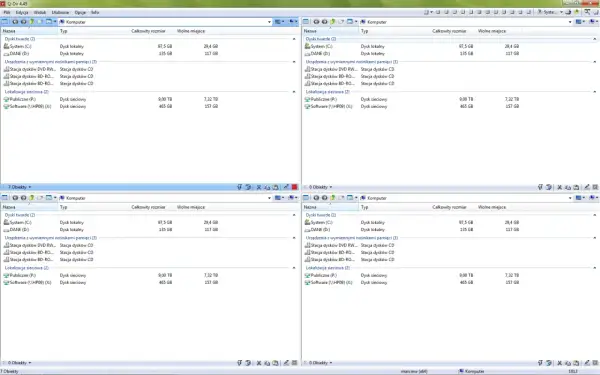Viewport: 600px width, 375px height.
Task: Click Back arrow in top-right pane toolbar
Action: (316, 22)
